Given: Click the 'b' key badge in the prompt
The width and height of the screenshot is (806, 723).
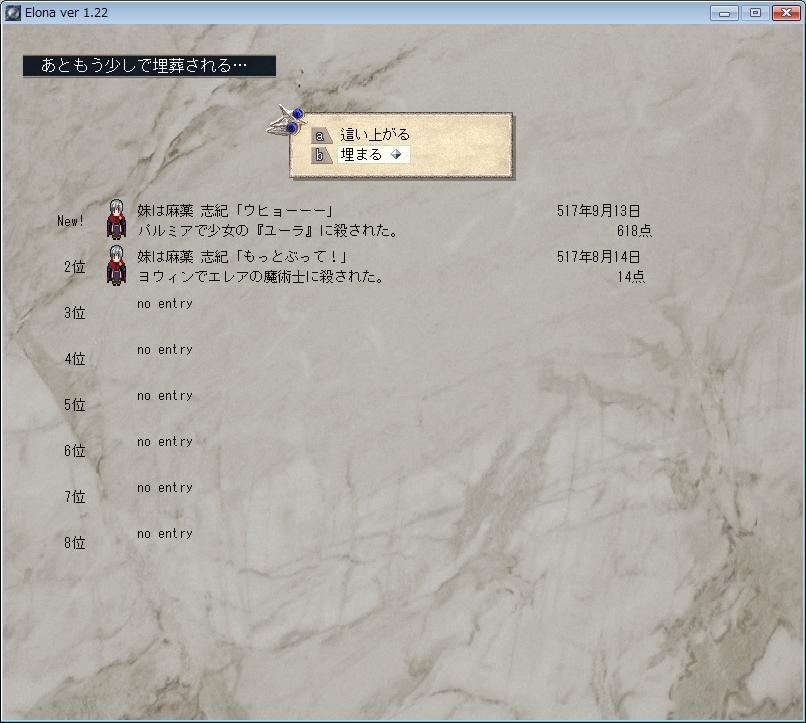Looking at the screenshot, I should 321,155.
